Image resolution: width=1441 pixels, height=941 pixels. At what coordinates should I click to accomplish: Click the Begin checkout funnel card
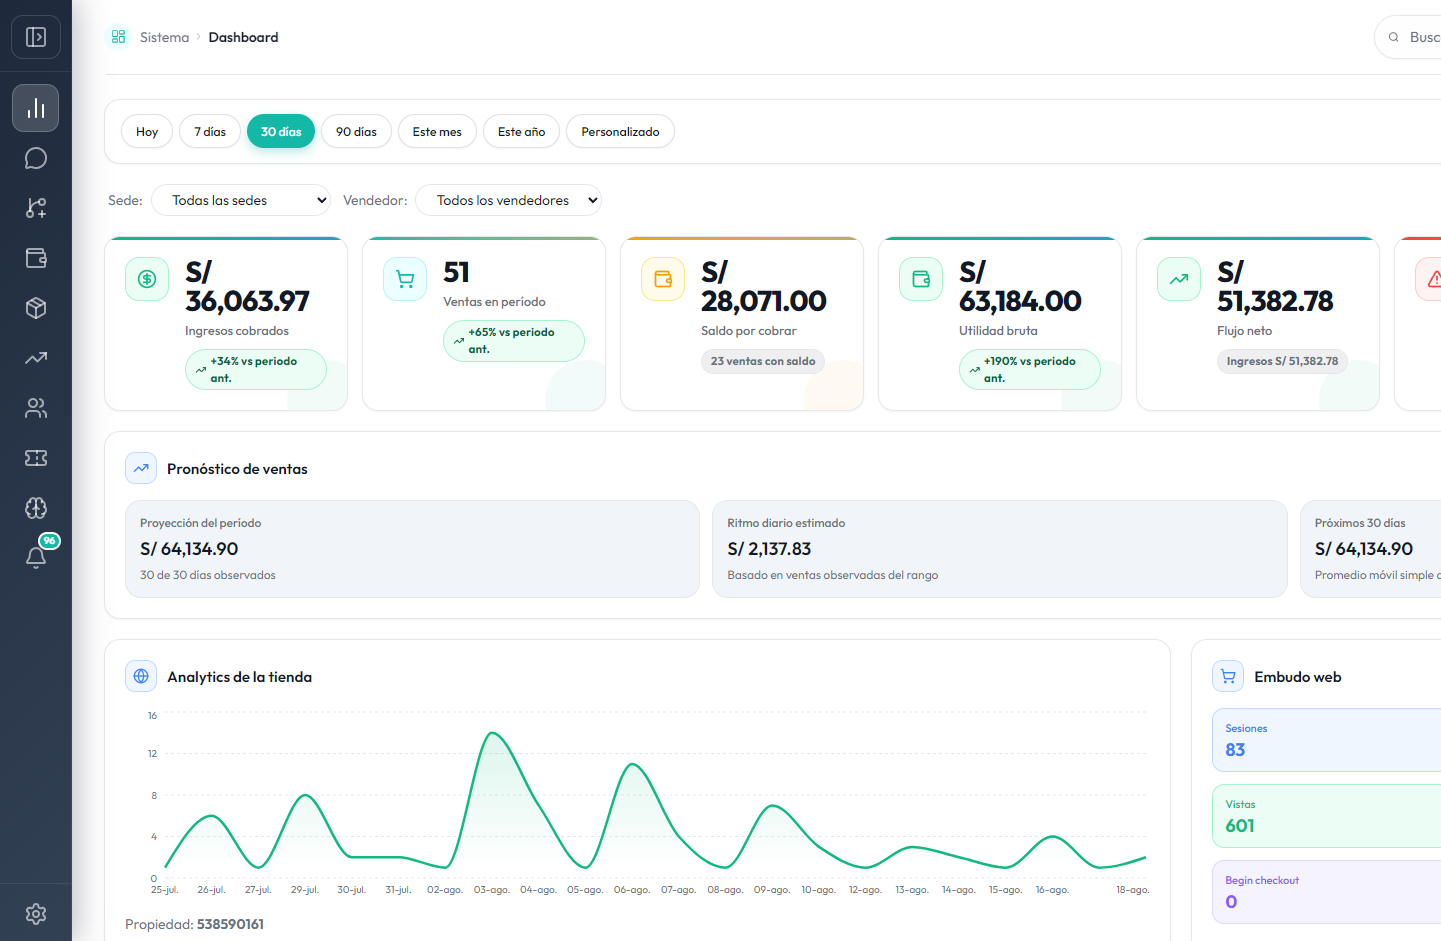[x=1327, y=892]
